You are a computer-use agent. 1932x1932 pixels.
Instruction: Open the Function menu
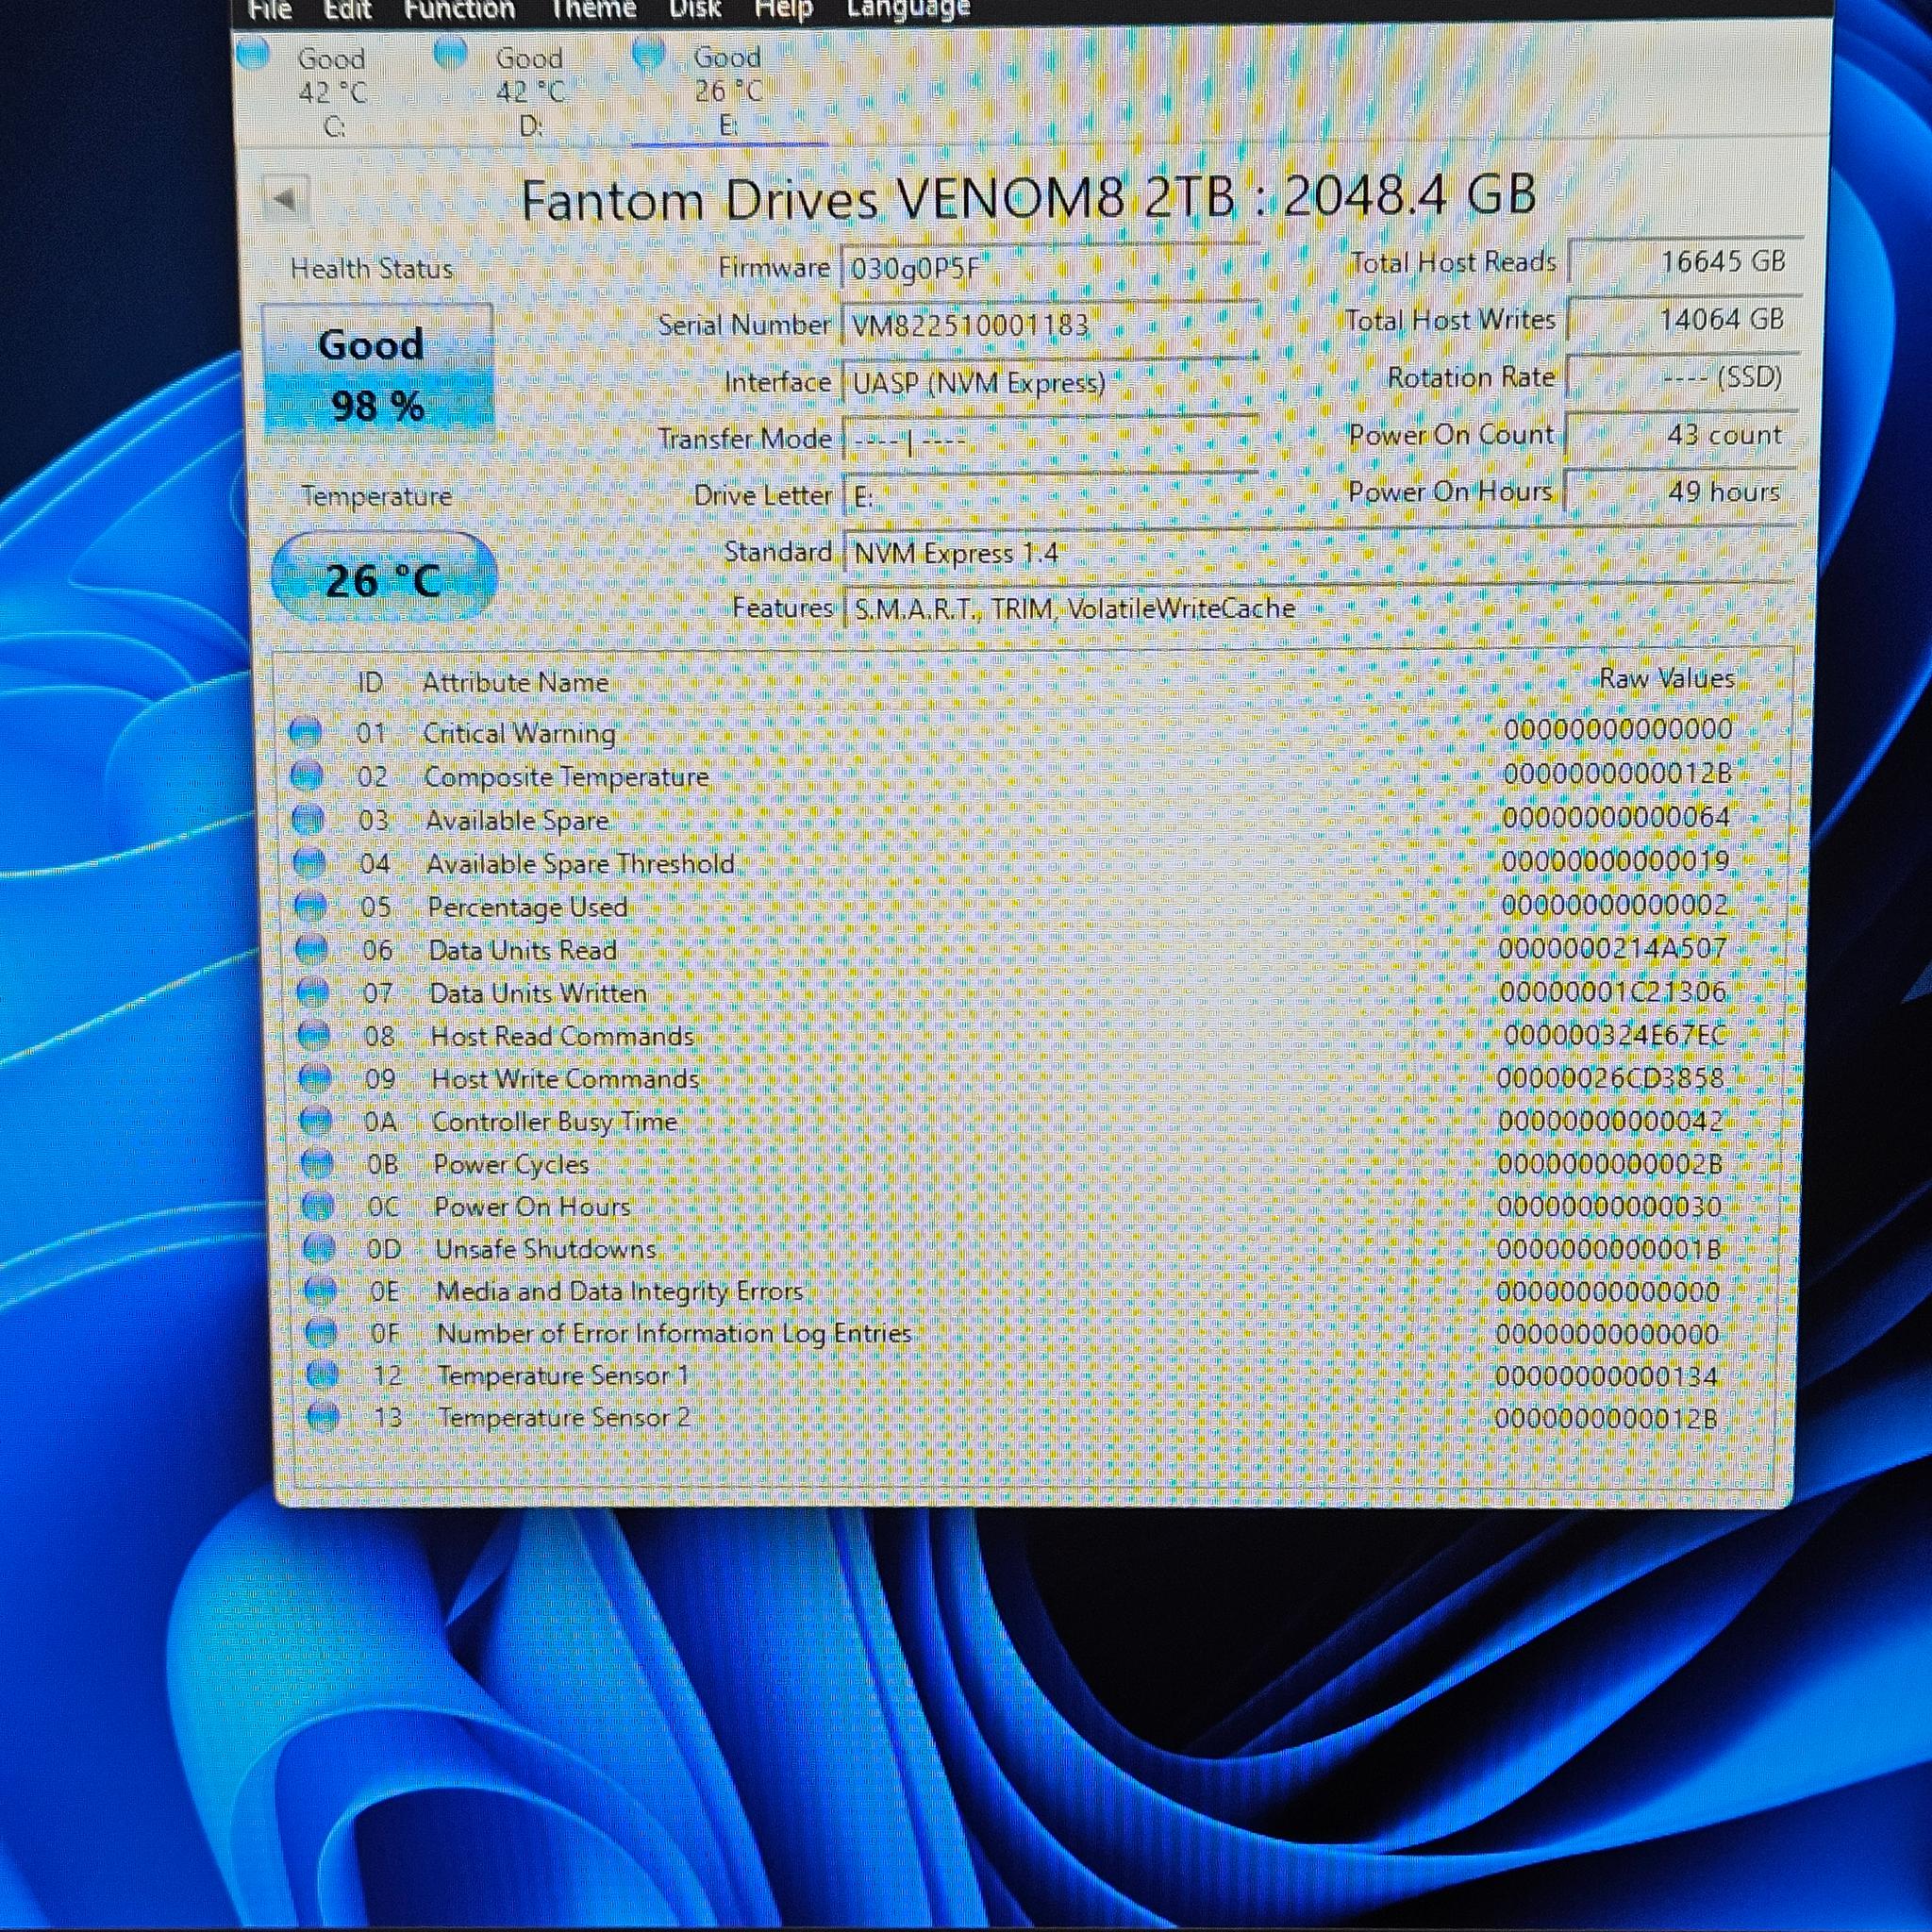(459, 10)
